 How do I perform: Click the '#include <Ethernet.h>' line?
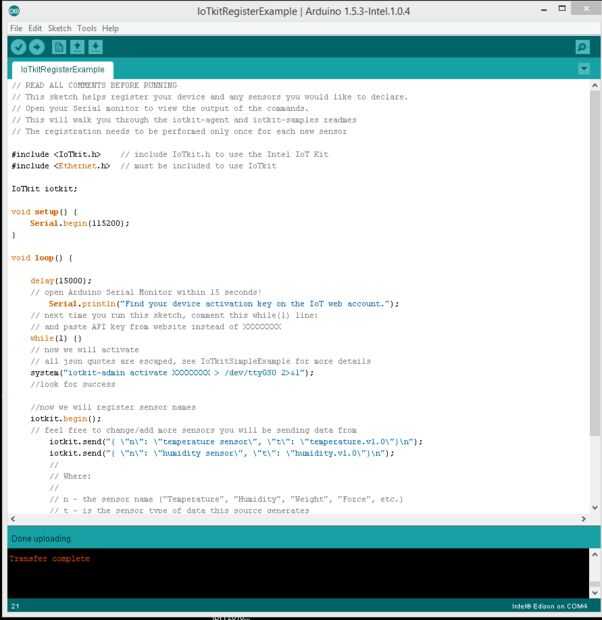click(144, 166)
